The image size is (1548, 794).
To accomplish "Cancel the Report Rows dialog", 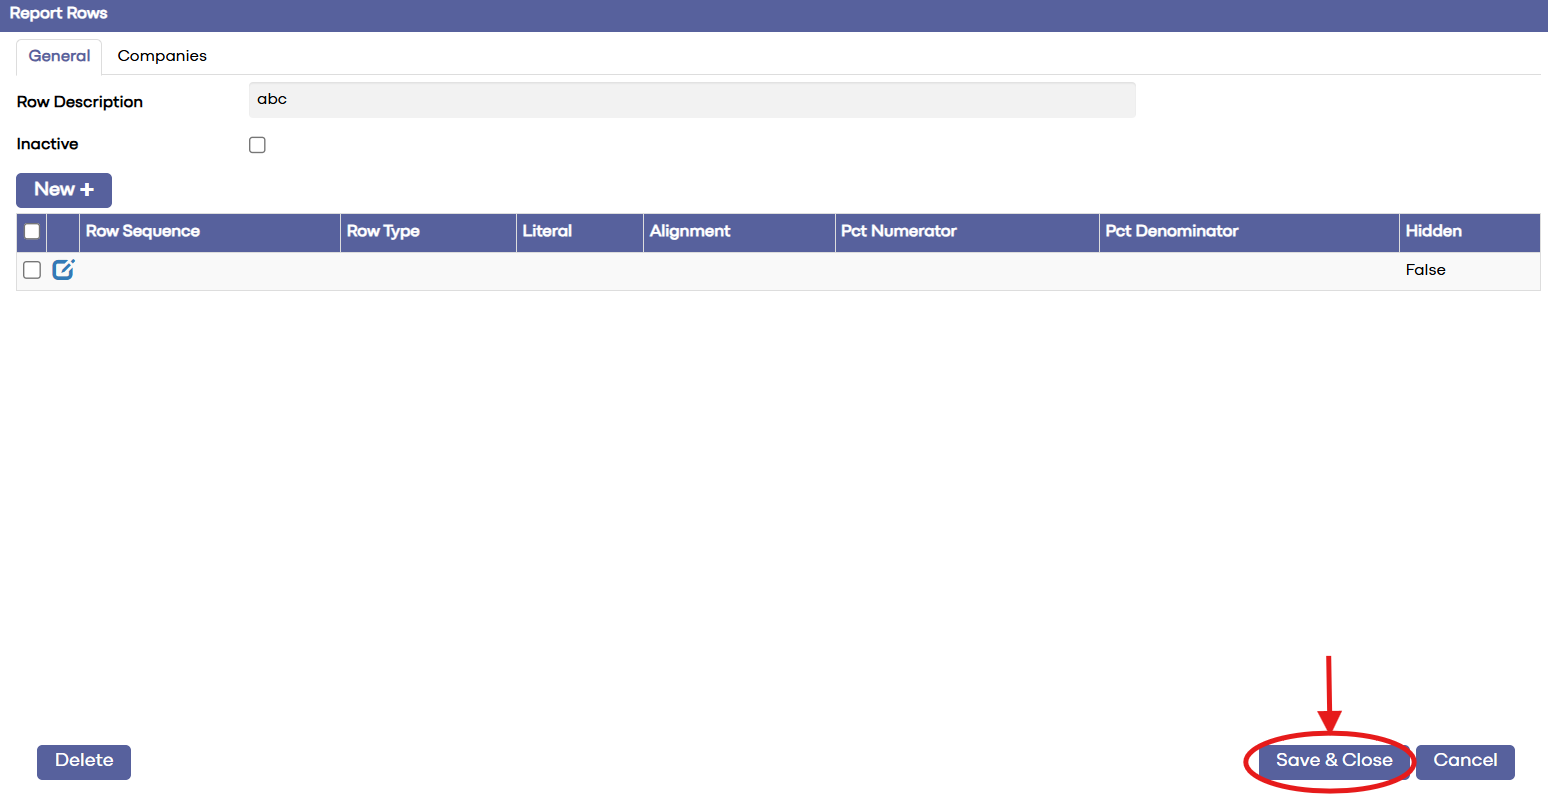I will point(1465,761).
